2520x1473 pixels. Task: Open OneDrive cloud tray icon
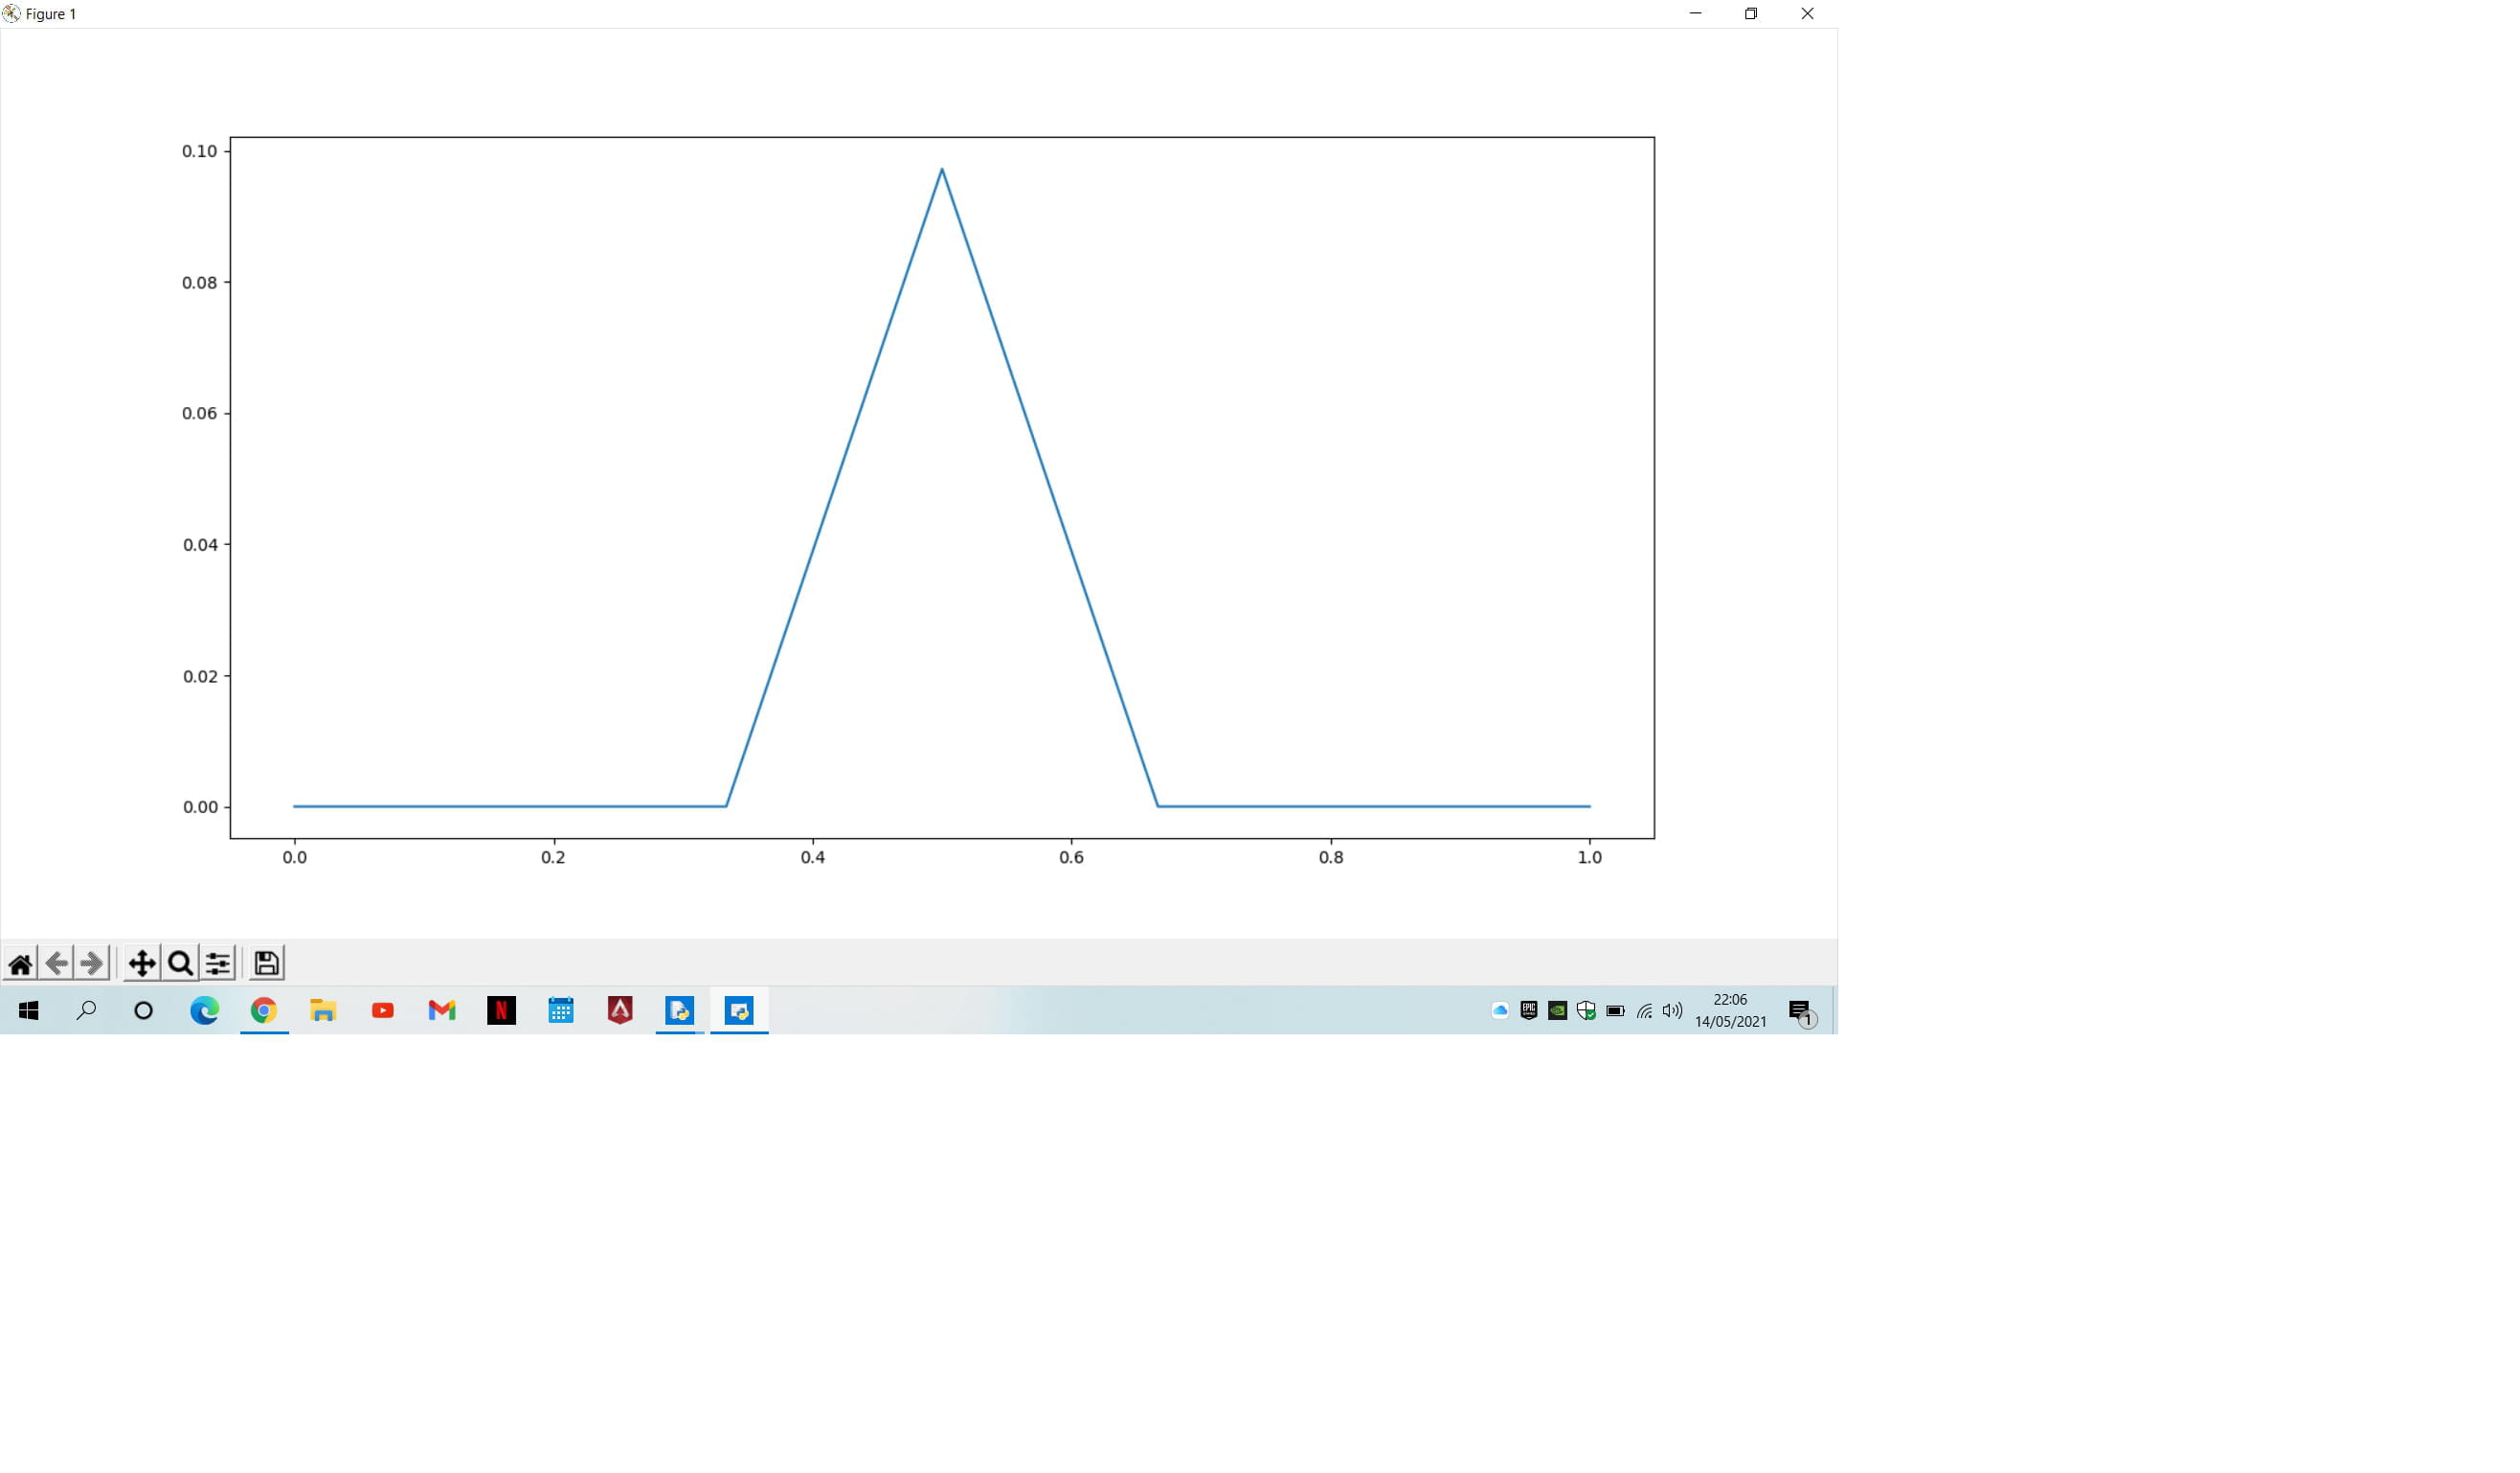pos(1500,1011)
